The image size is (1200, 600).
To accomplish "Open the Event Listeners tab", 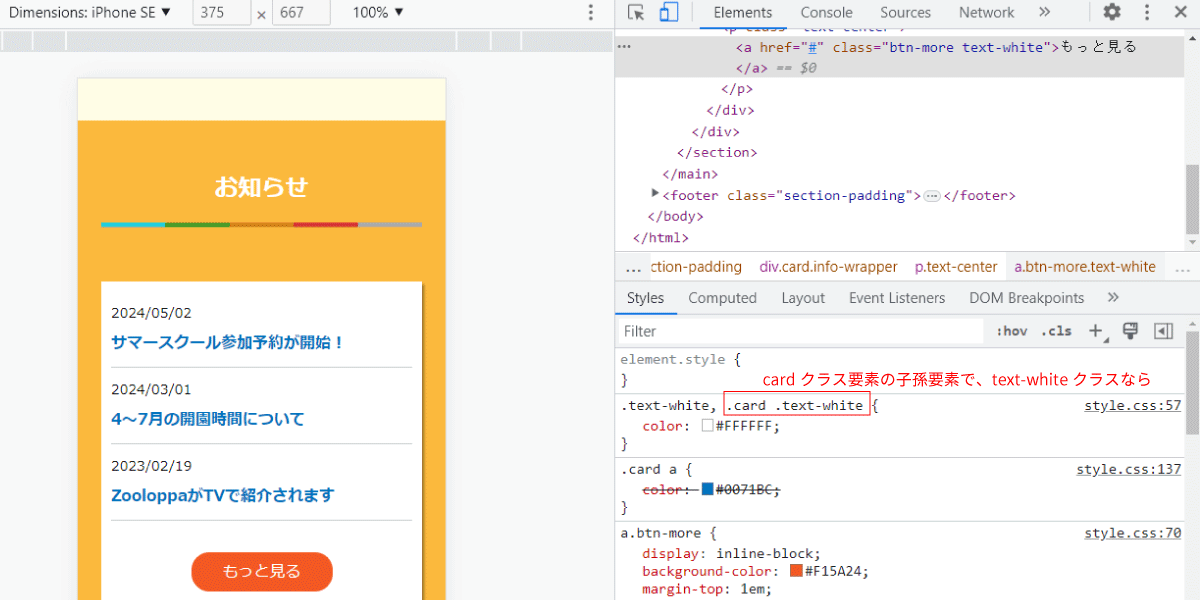I will [897, 298].
